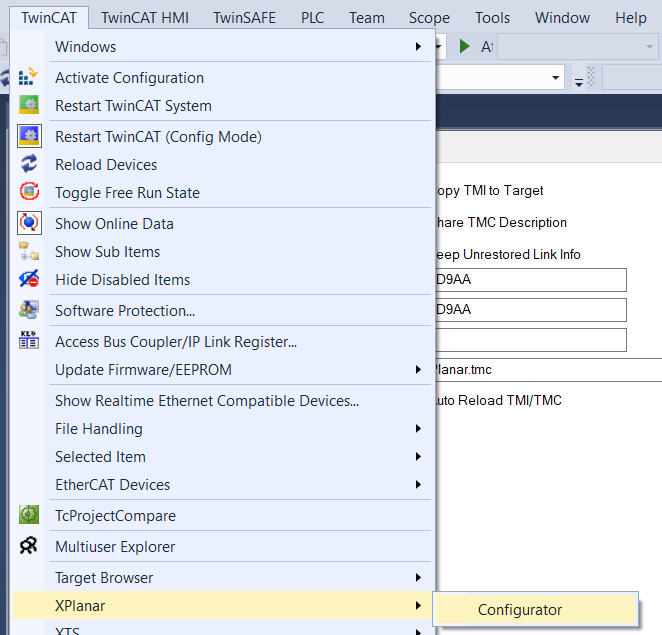The image size is (662, 635).
Task: Select Reload Devices entry
Action: (224, 165)
